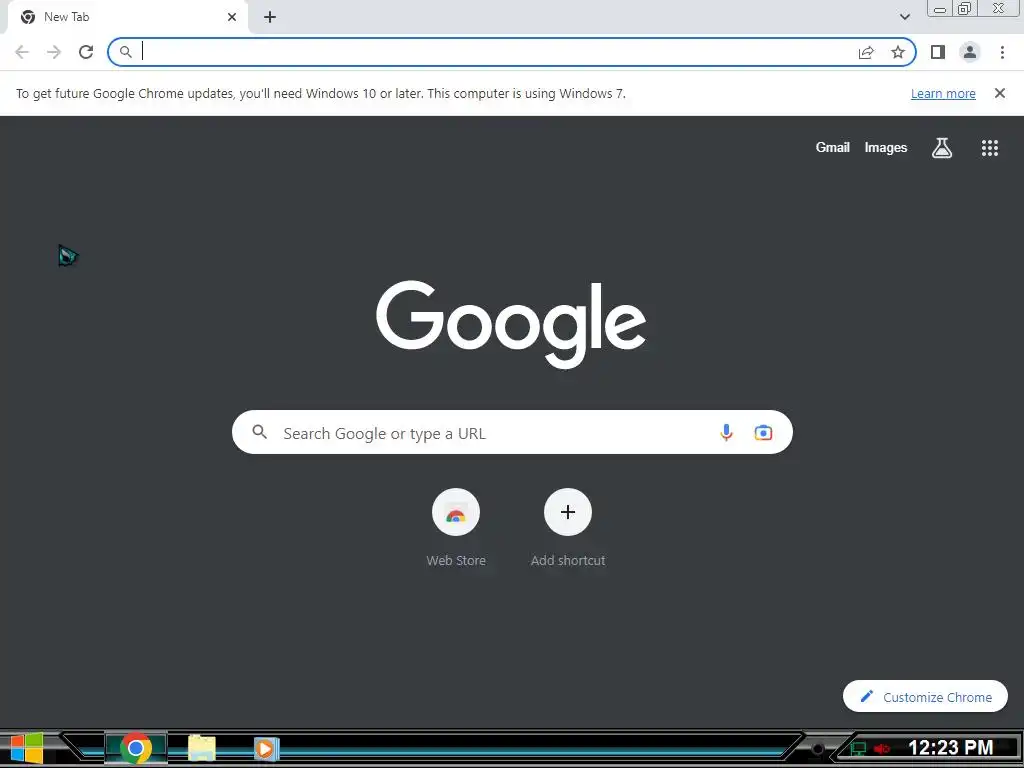Image resolution: width=1024 pixels, height=768 pixels.
Task: Click the Search Google or type a URL box
Action: tap(512, 432)
